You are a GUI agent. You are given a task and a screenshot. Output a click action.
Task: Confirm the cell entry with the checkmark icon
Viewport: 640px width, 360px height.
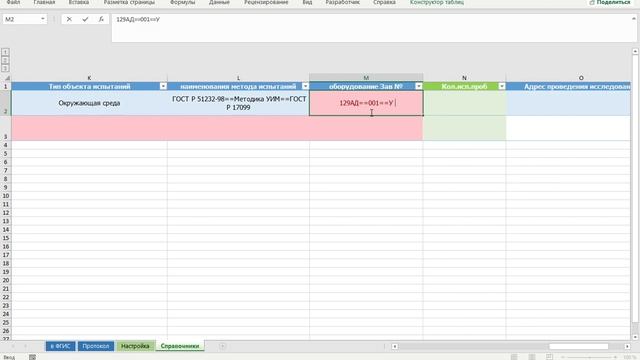tap(85, 19)
